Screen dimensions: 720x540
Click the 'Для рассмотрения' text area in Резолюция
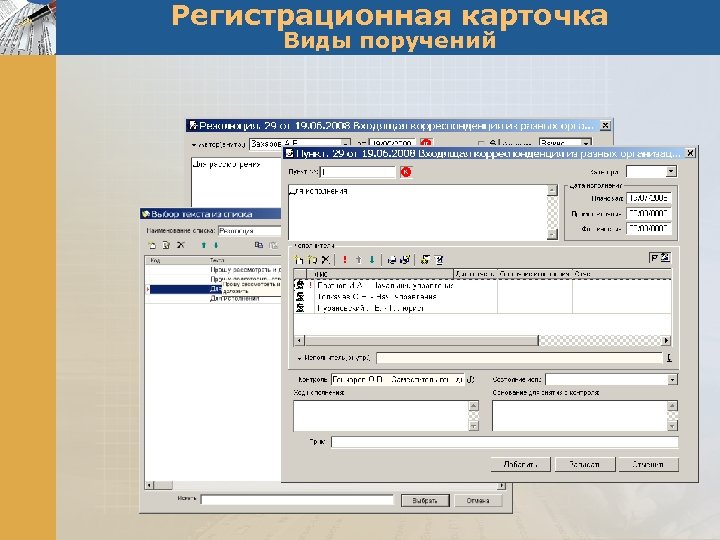(x=236, y=182)
